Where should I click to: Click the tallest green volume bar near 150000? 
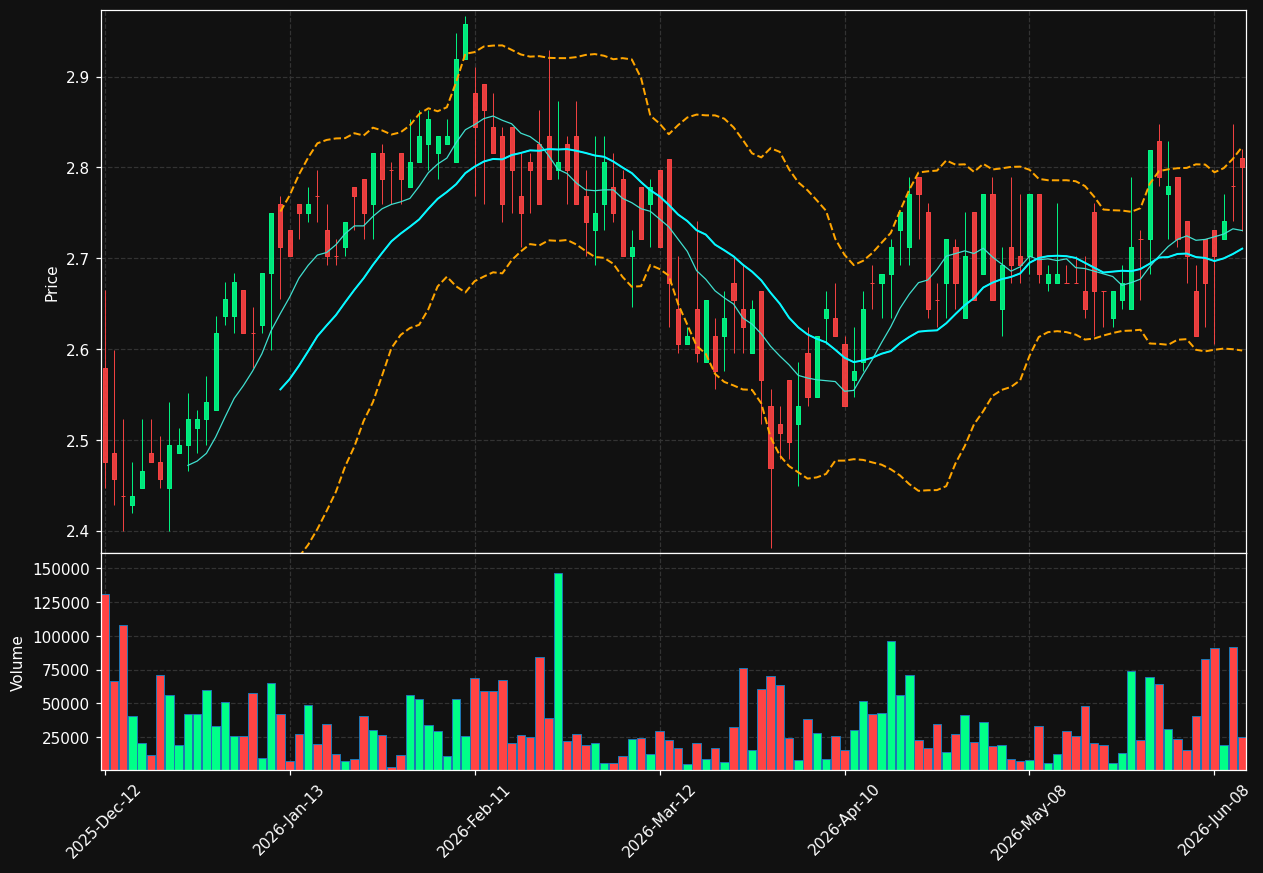[558, 671]
